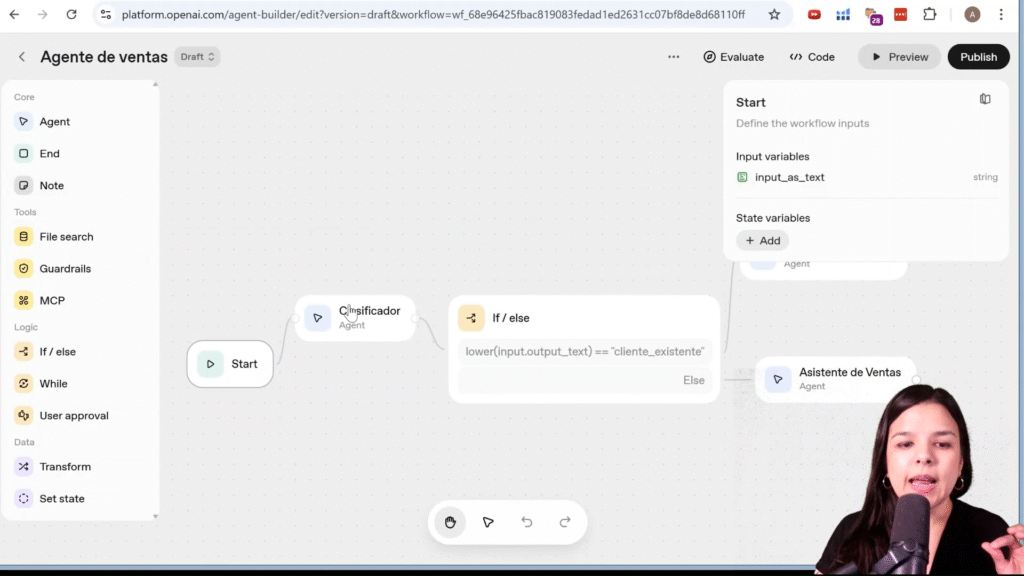Select the MCP tool

(51, 300)
